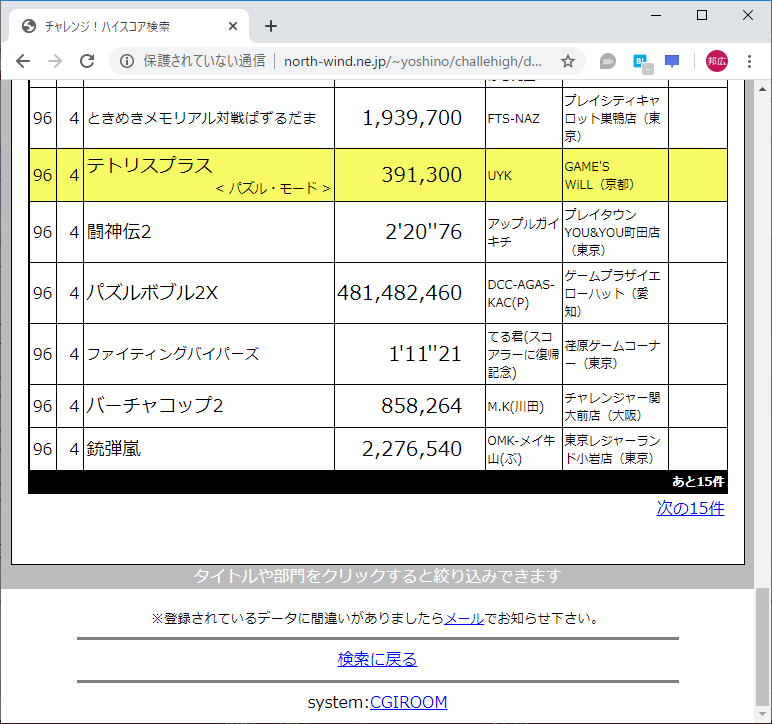Return to search via 検索に戻る link
This screenshot has height=724, width=772.
click(377, 659)
